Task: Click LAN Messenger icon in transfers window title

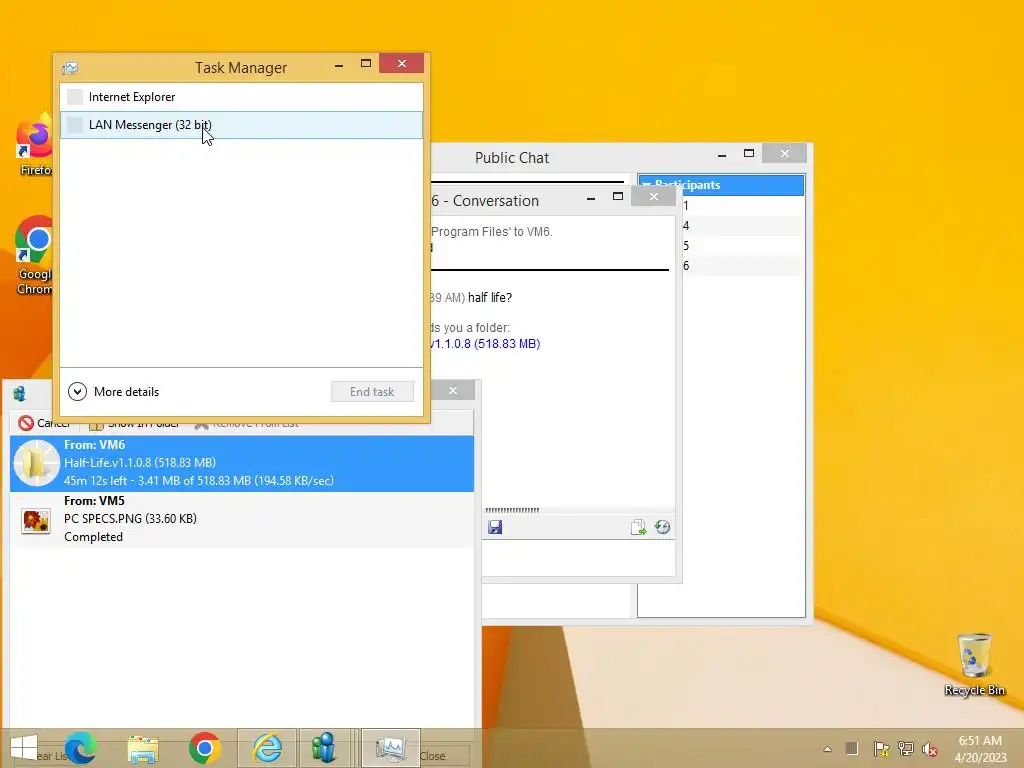Action: pos(20,394)
